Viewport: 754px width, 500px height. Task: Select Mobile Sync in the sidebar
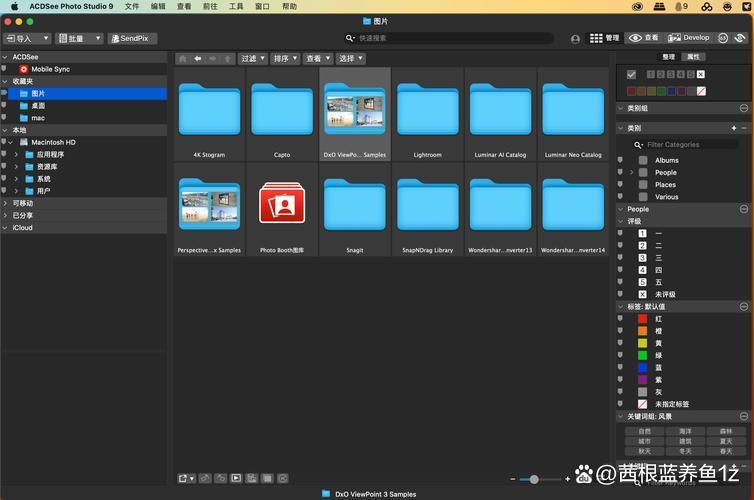click(50, 69)
